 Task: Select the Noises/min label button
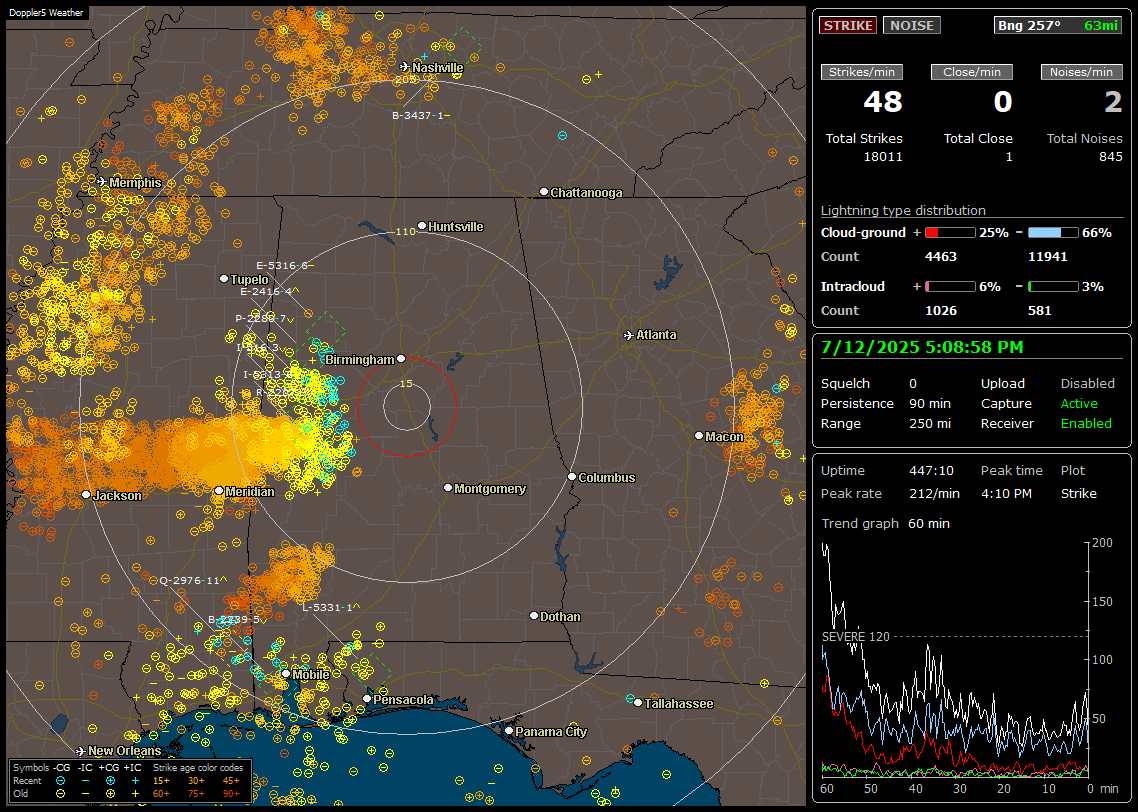[x=1081, y=72]
